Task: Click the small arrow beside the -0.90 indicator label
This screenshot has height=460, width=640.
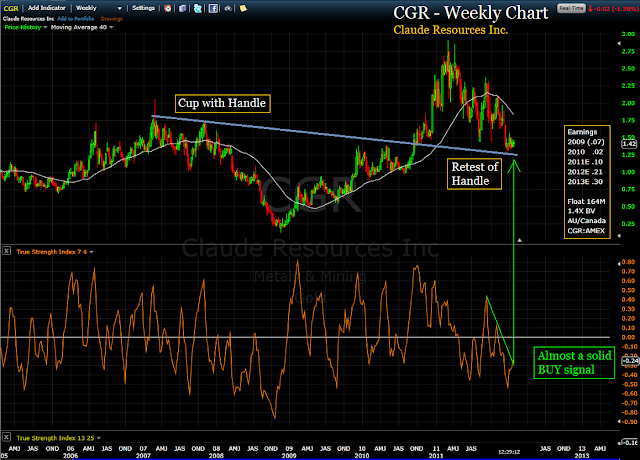Action: pos(619,422)
